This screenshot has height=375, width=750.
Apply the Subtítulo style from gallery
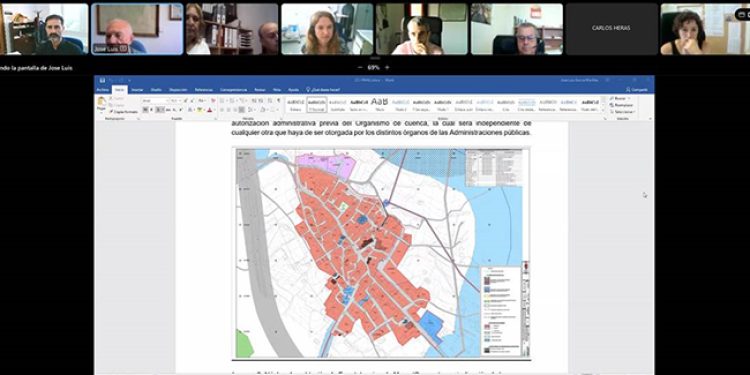(338, 105)
